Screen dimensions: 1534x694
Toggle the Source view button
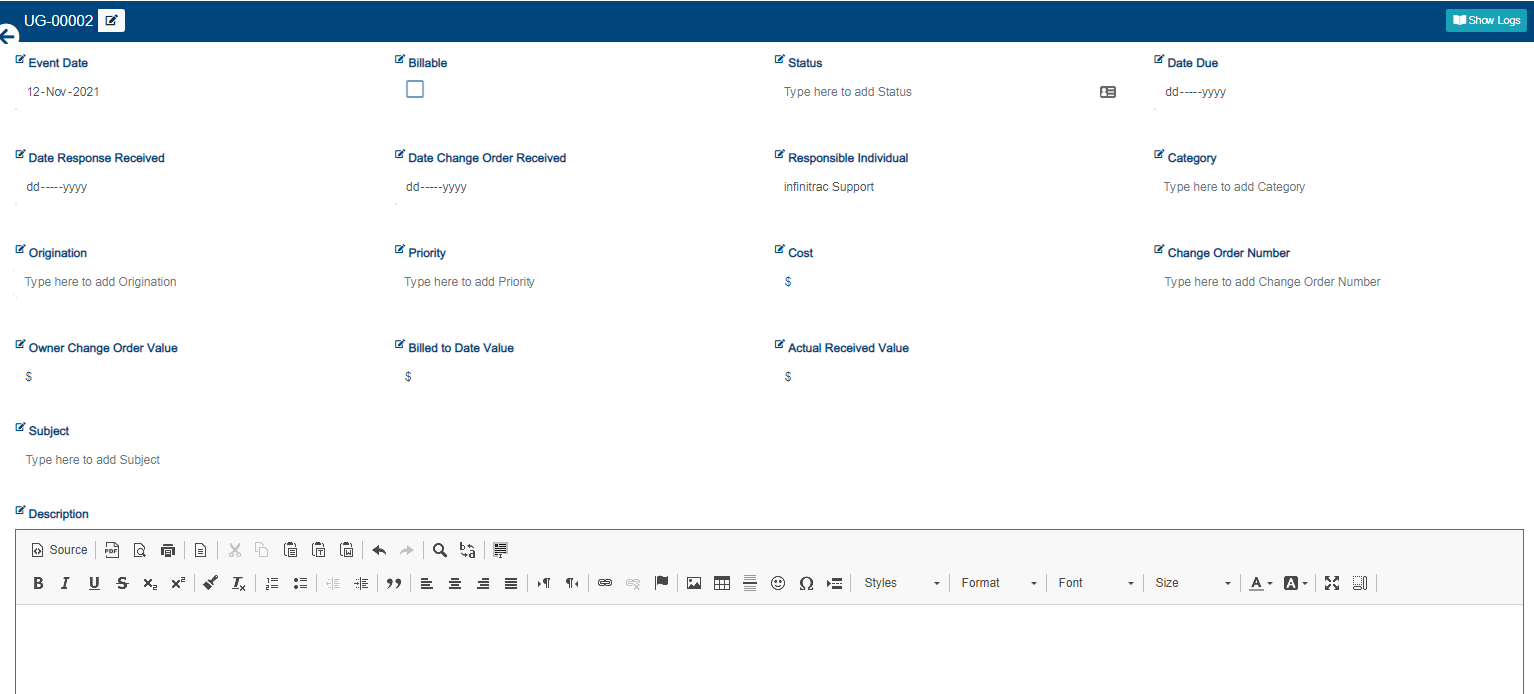(x=60, y=550)
